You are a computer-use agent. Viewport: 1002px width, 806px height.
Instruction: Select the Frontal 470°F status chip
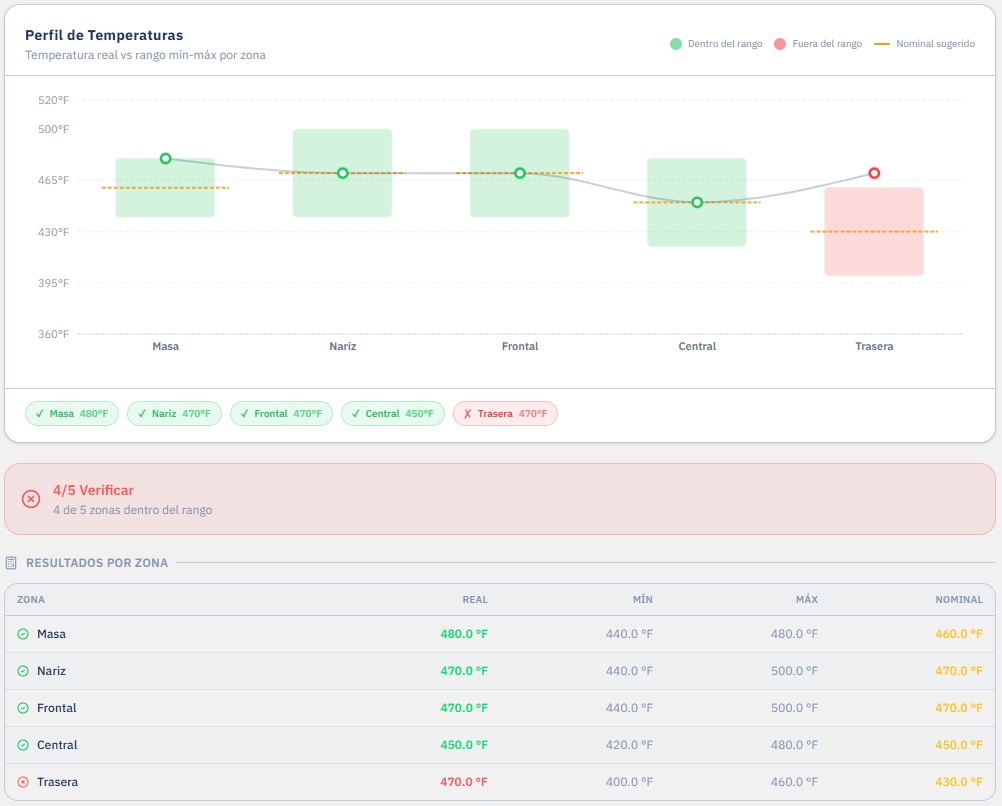281,414
